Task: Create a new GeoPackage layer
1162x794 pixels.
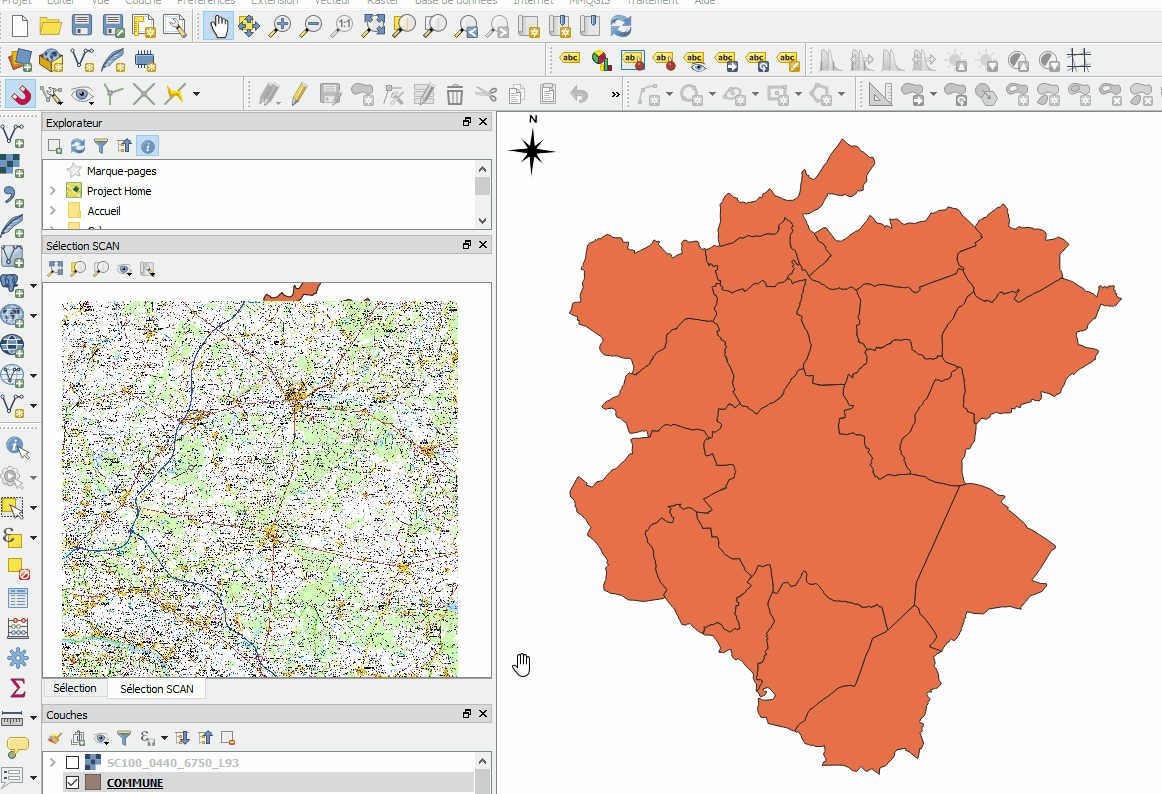Action: [x=51, y=60]
